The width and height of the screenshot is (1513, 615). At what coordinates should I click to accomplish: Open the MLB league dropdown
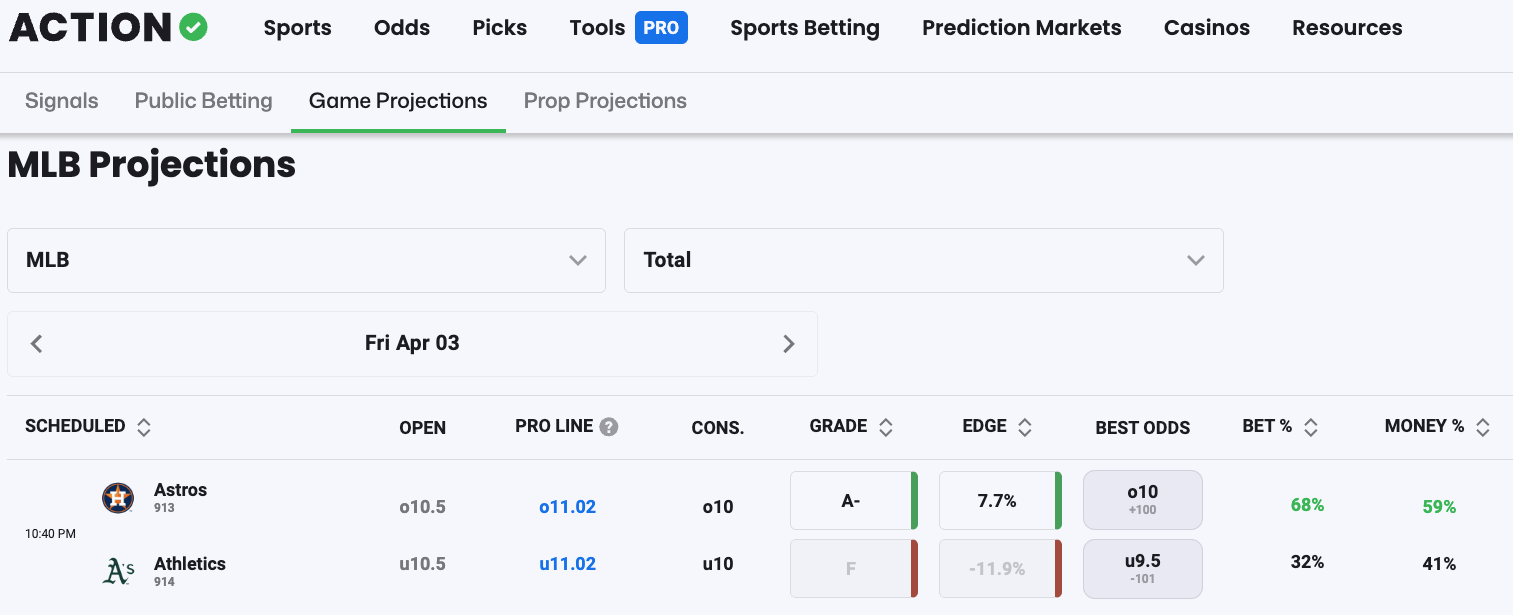(306, 260)
